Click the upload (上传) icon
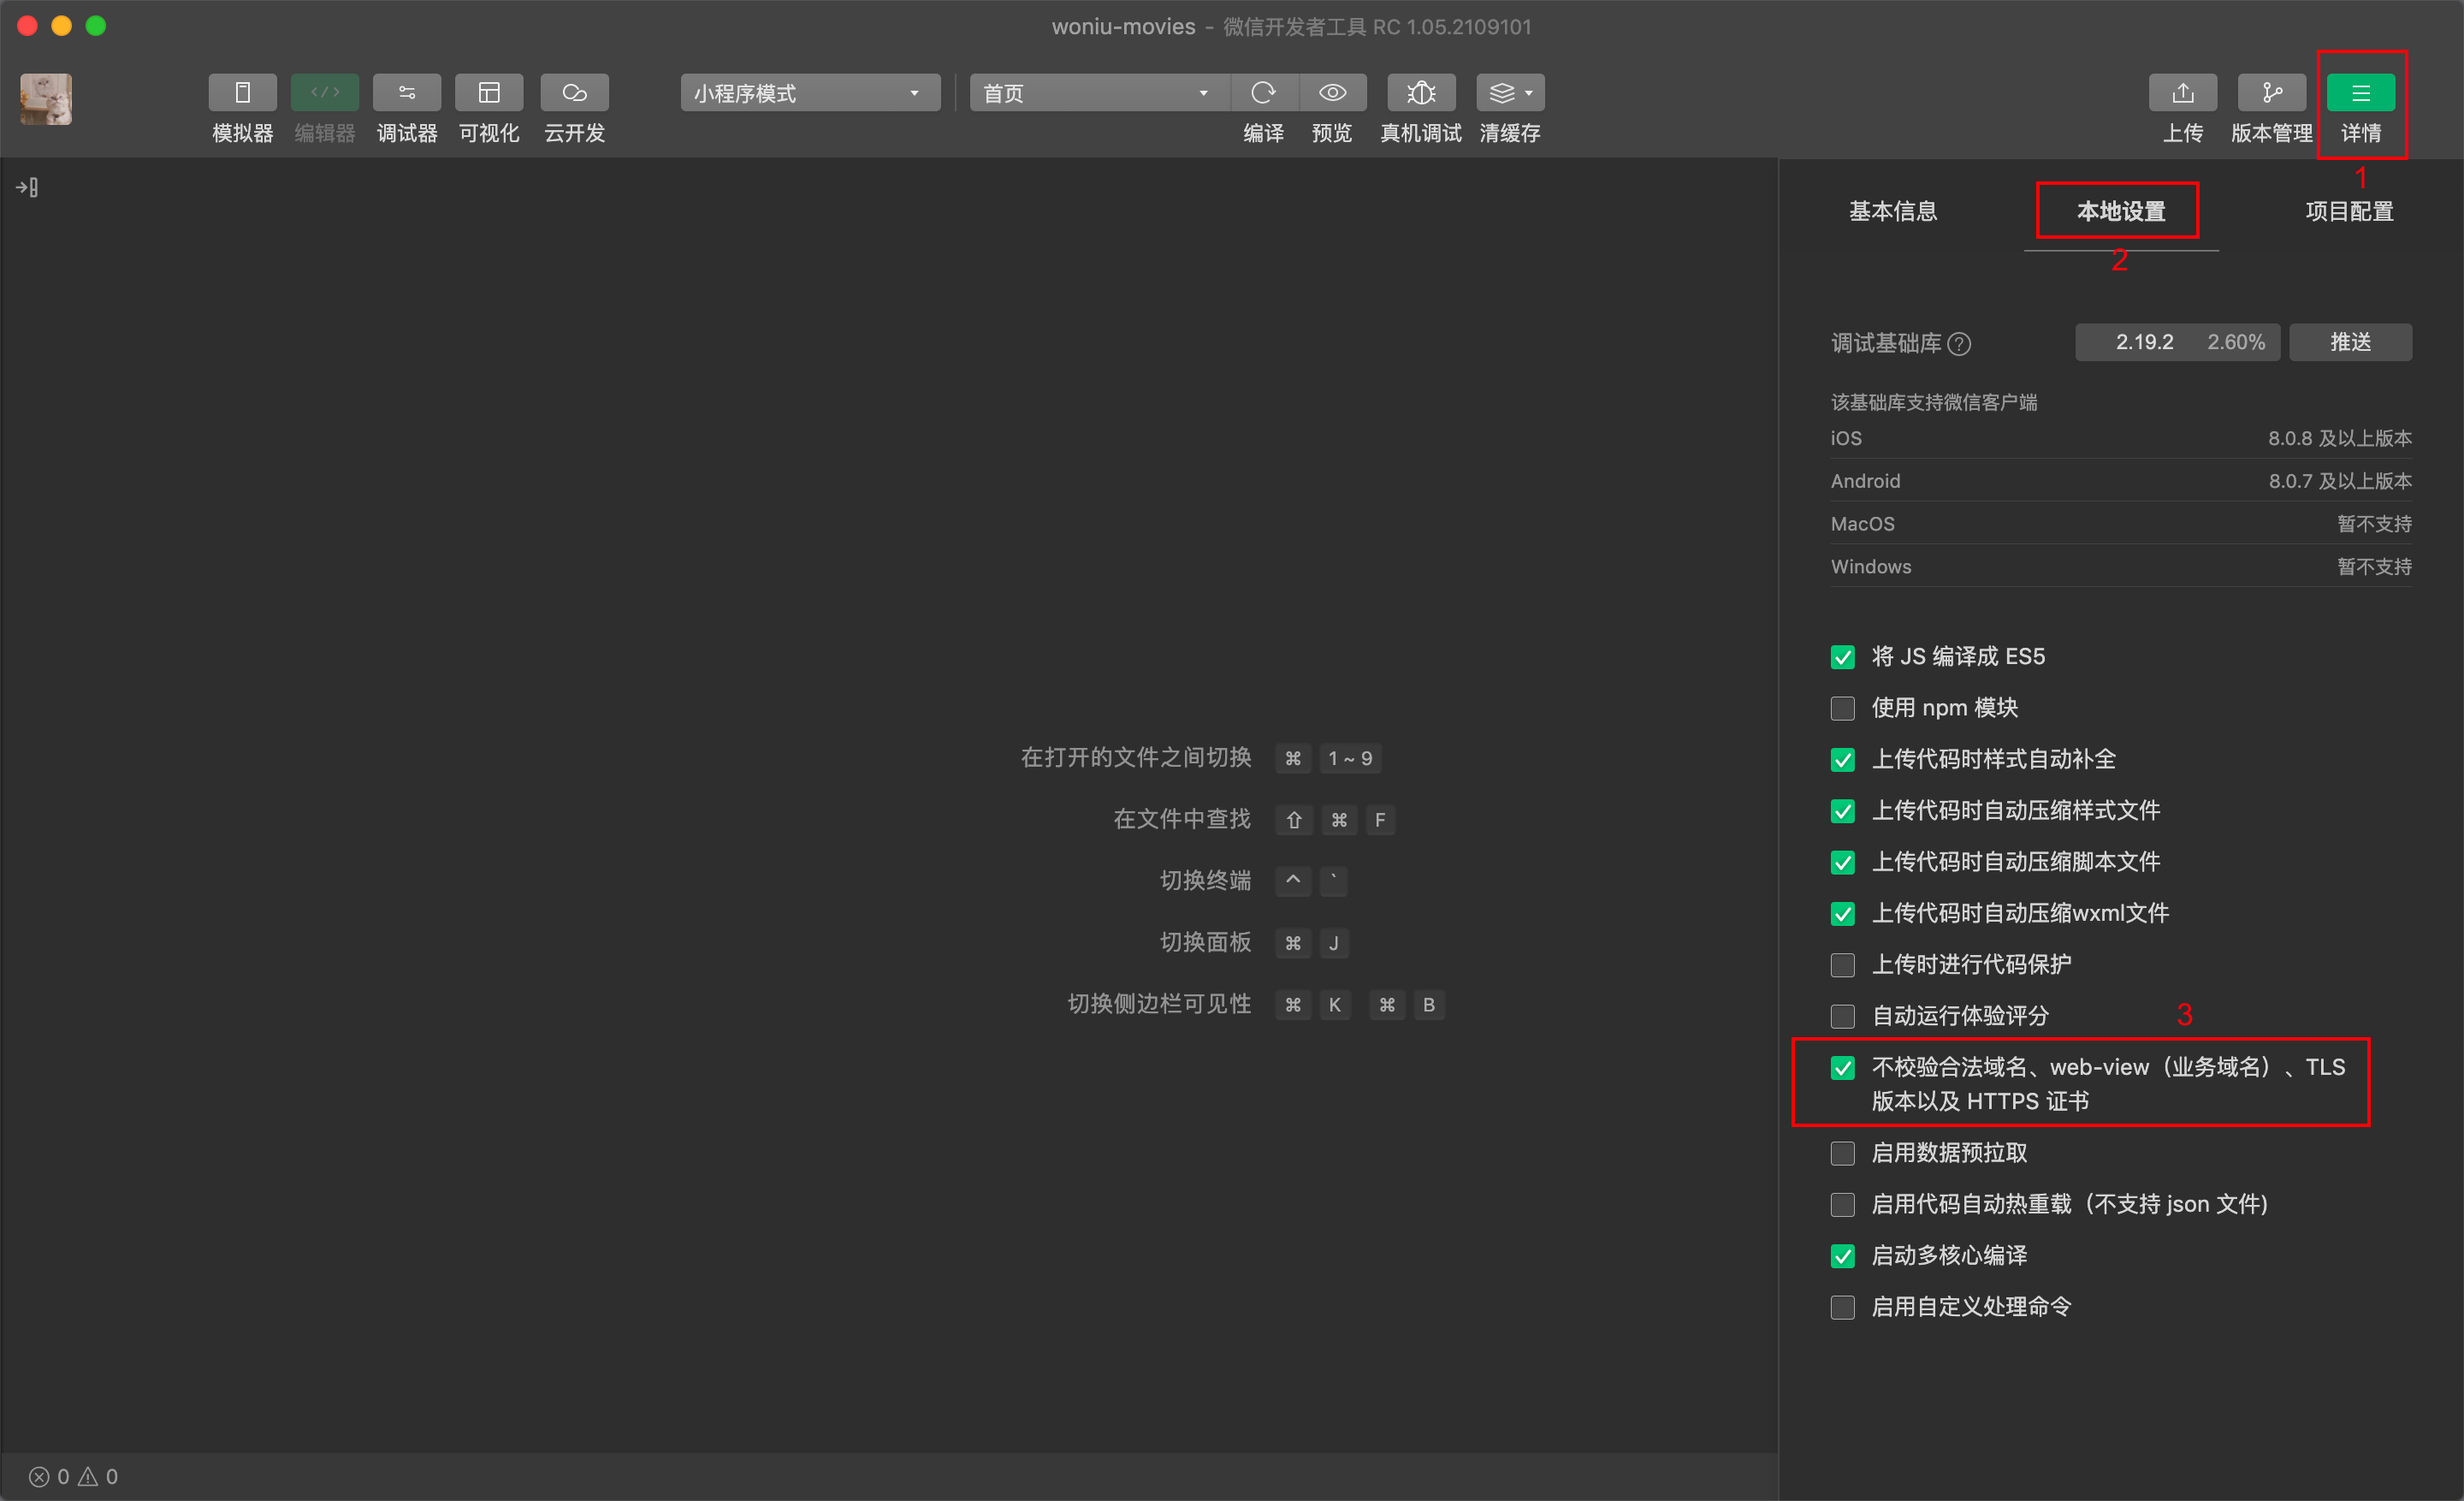The image size is (2464, 1501). [x=2183, y=93]
